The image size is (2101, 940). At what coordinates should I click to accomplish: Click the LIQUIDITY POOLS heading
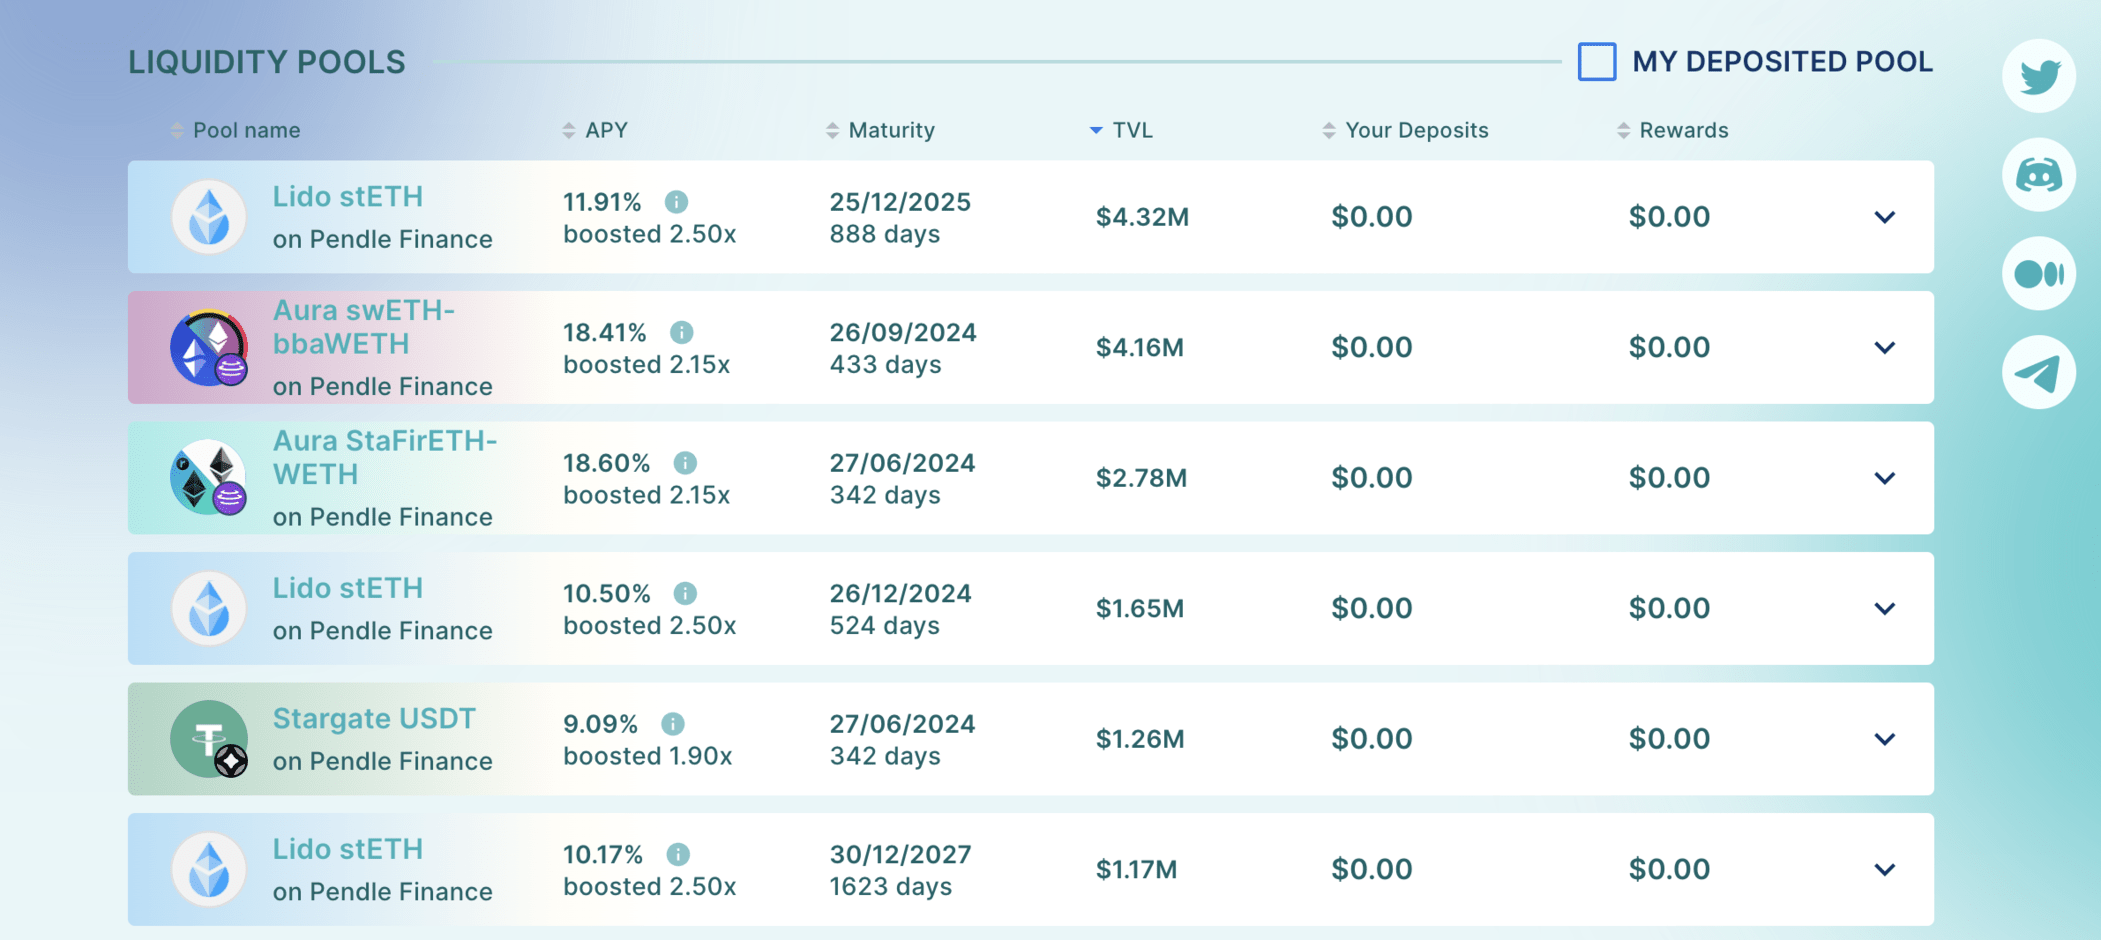click(x=267, y=62)
